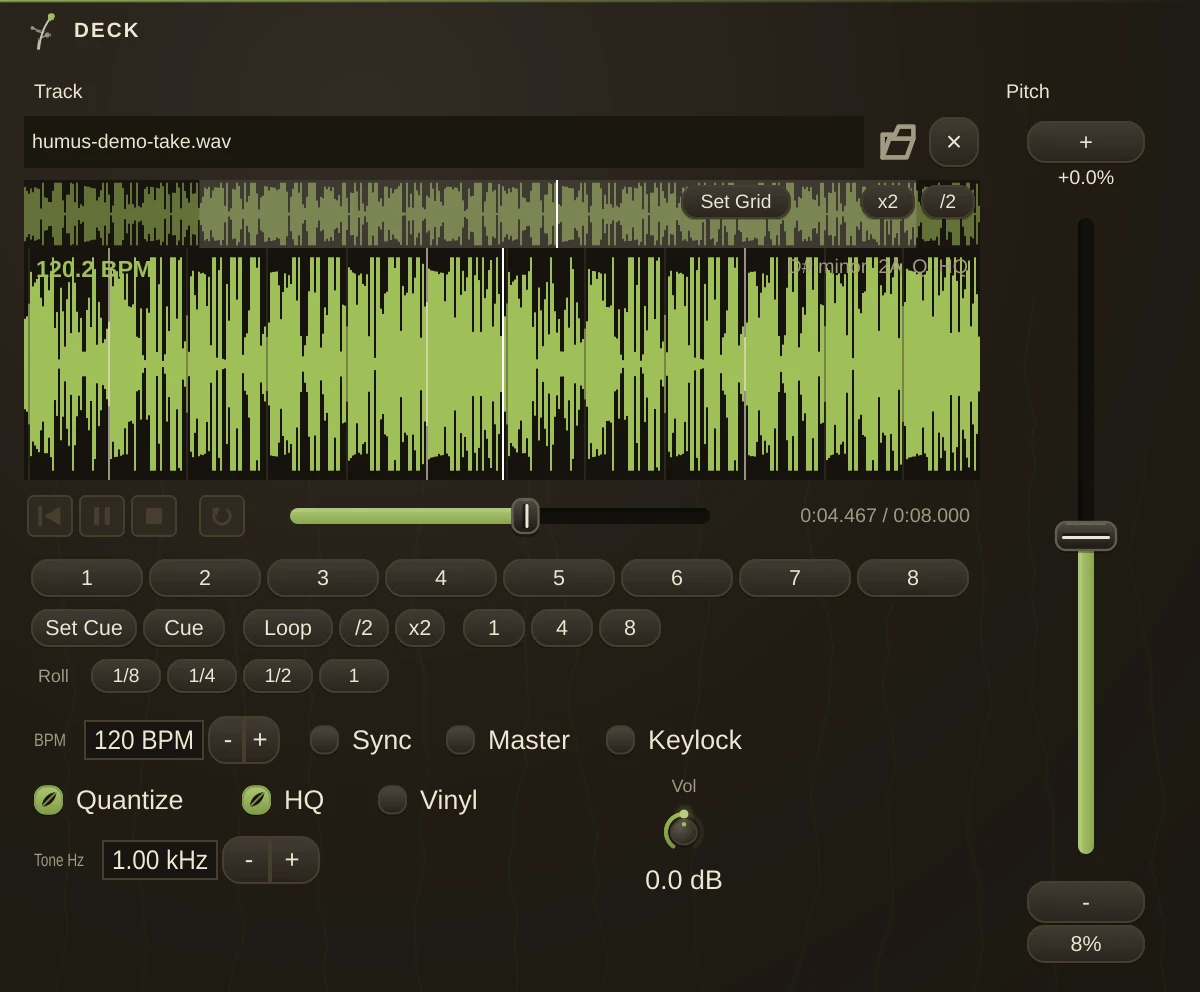Viewport: 1200px width, 992px height.
Task: Click the 0.0 dB volume value
Action: [x=684, y=880]
